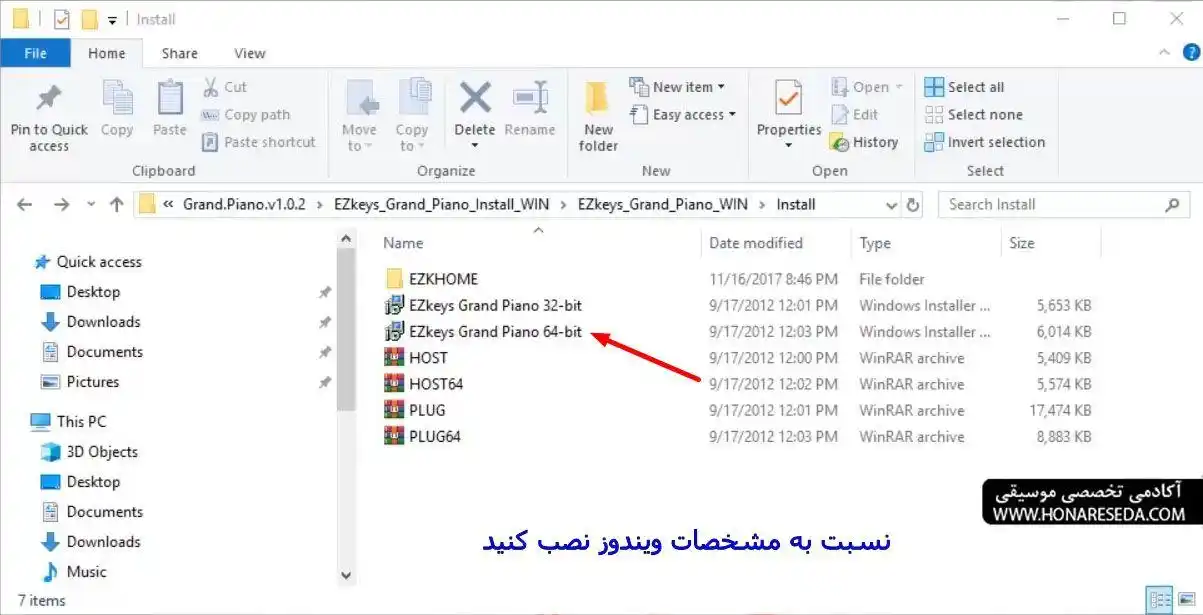
Task: Click the red X Delete icon
Action: tap(475, 97)
